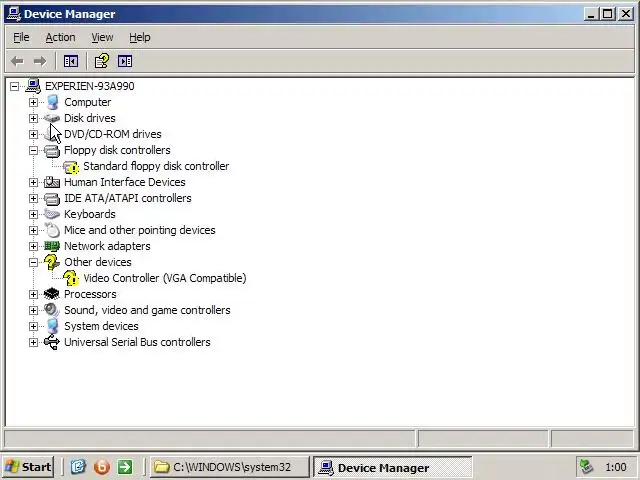Select 'Standard floppy disk controller' text
The width and height of the screenshot is (640, 480).
click(x=156, y=166)
